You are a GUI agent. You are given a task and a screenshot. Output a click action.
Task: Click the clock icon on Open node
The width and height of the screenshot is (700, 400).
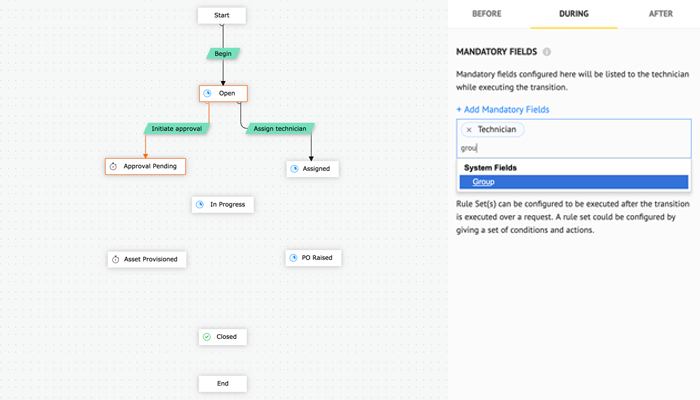(x=207, y=93)
